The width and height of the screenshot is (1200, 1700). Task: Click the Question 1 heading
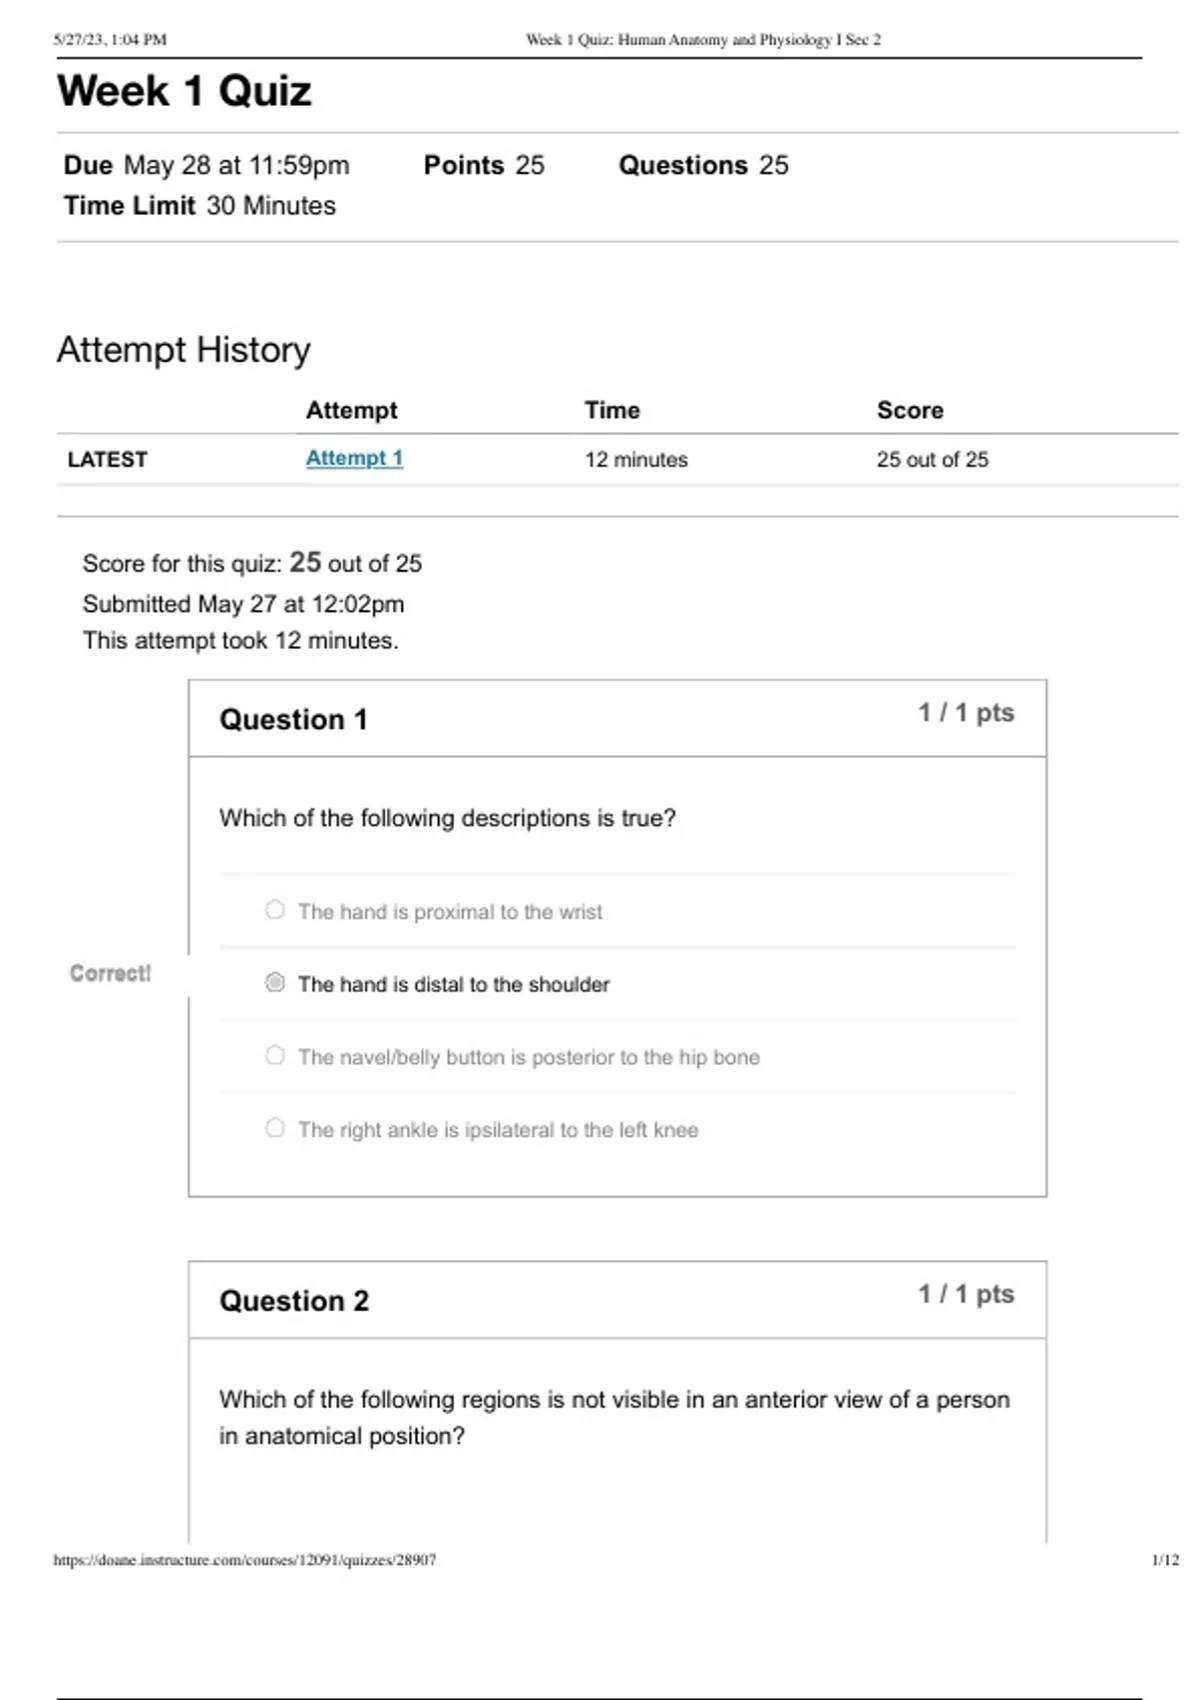[x=293, y=720]
